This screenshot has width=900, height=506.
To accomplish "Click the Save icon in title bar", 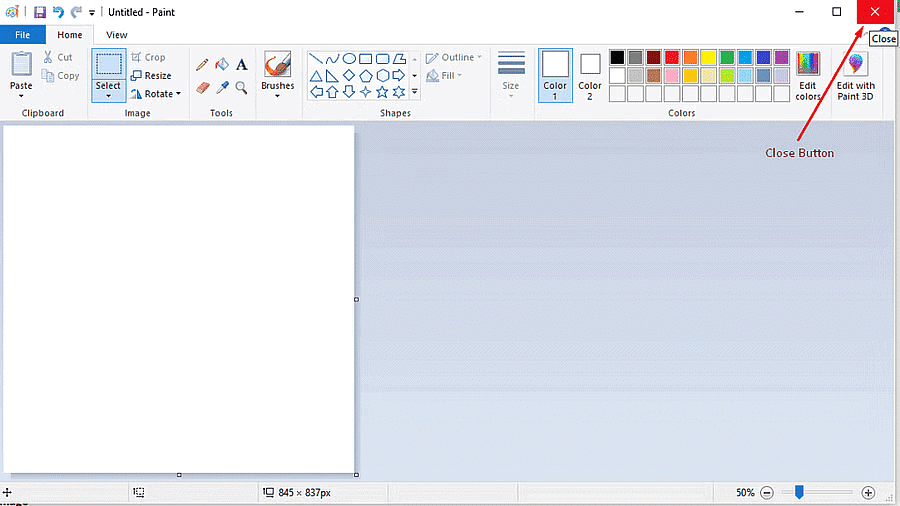I will (40, 12).
